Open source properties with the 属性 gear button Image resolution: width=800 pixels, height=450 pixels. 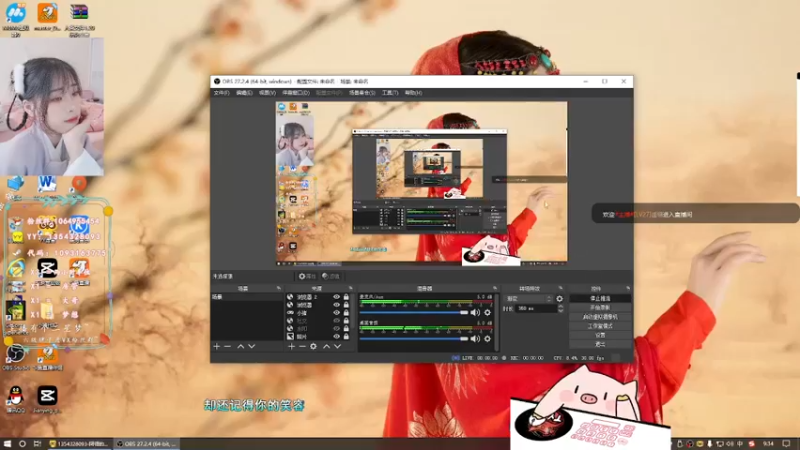pos(307,276)
